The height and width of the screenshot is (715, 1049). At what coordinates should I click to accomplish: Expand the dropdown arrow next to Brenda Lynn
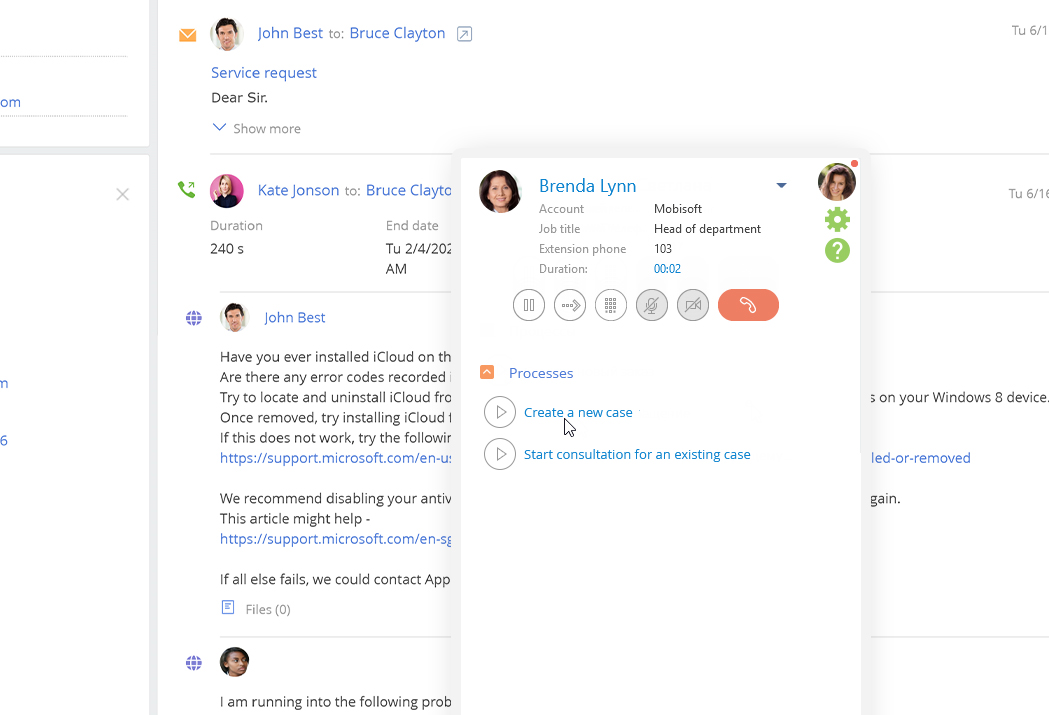tap(781, 185)
